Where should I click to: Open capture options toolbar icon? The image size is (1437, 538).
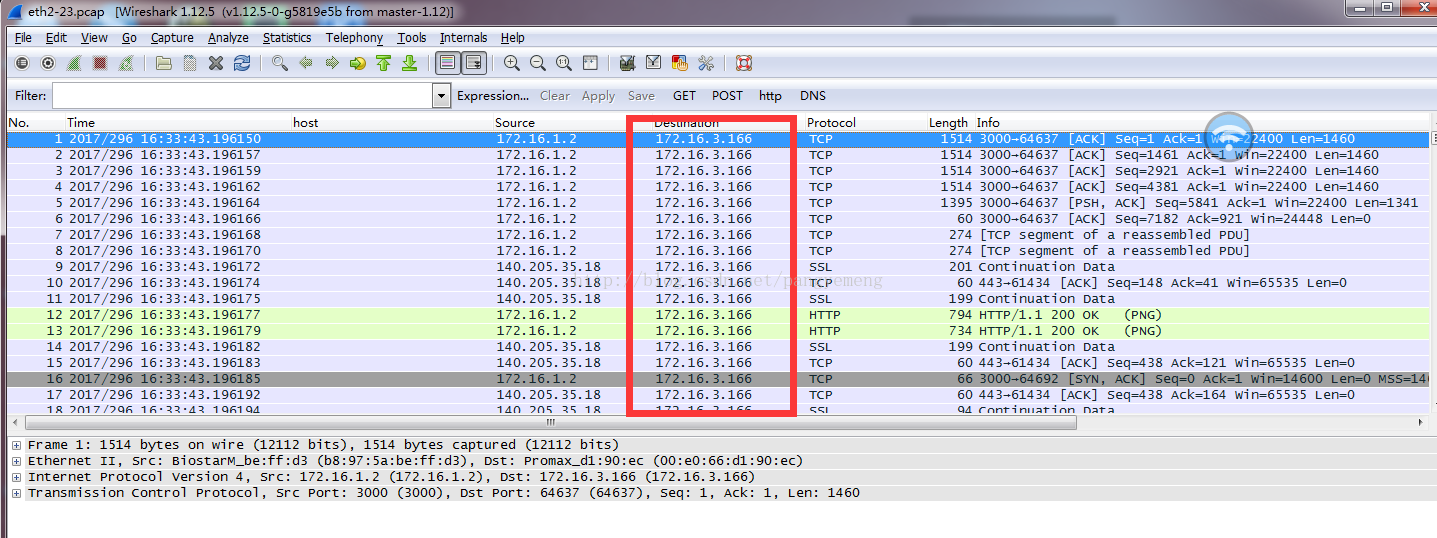[x=48, y=63]
